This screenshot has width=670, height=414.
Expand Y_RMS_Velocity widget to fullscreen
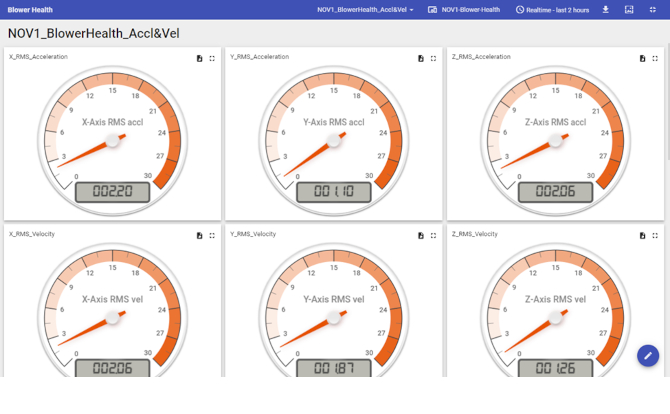click(434, 236)
